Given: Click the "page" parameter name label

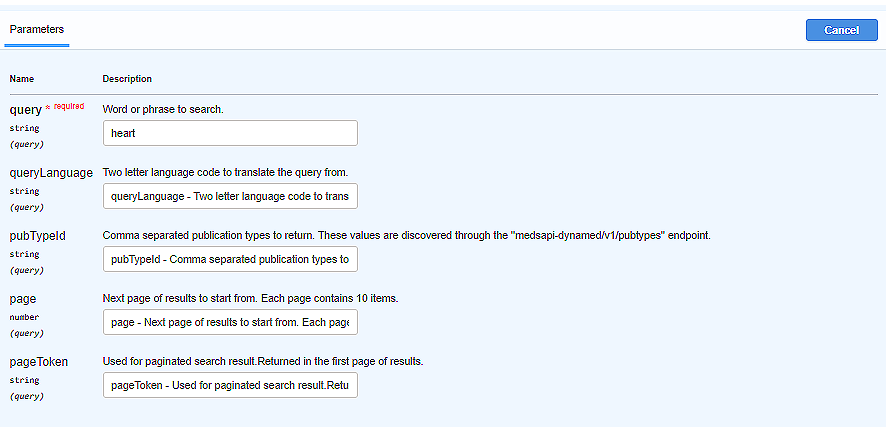Looking at the screenshot, I should click(x=23, y=299).
